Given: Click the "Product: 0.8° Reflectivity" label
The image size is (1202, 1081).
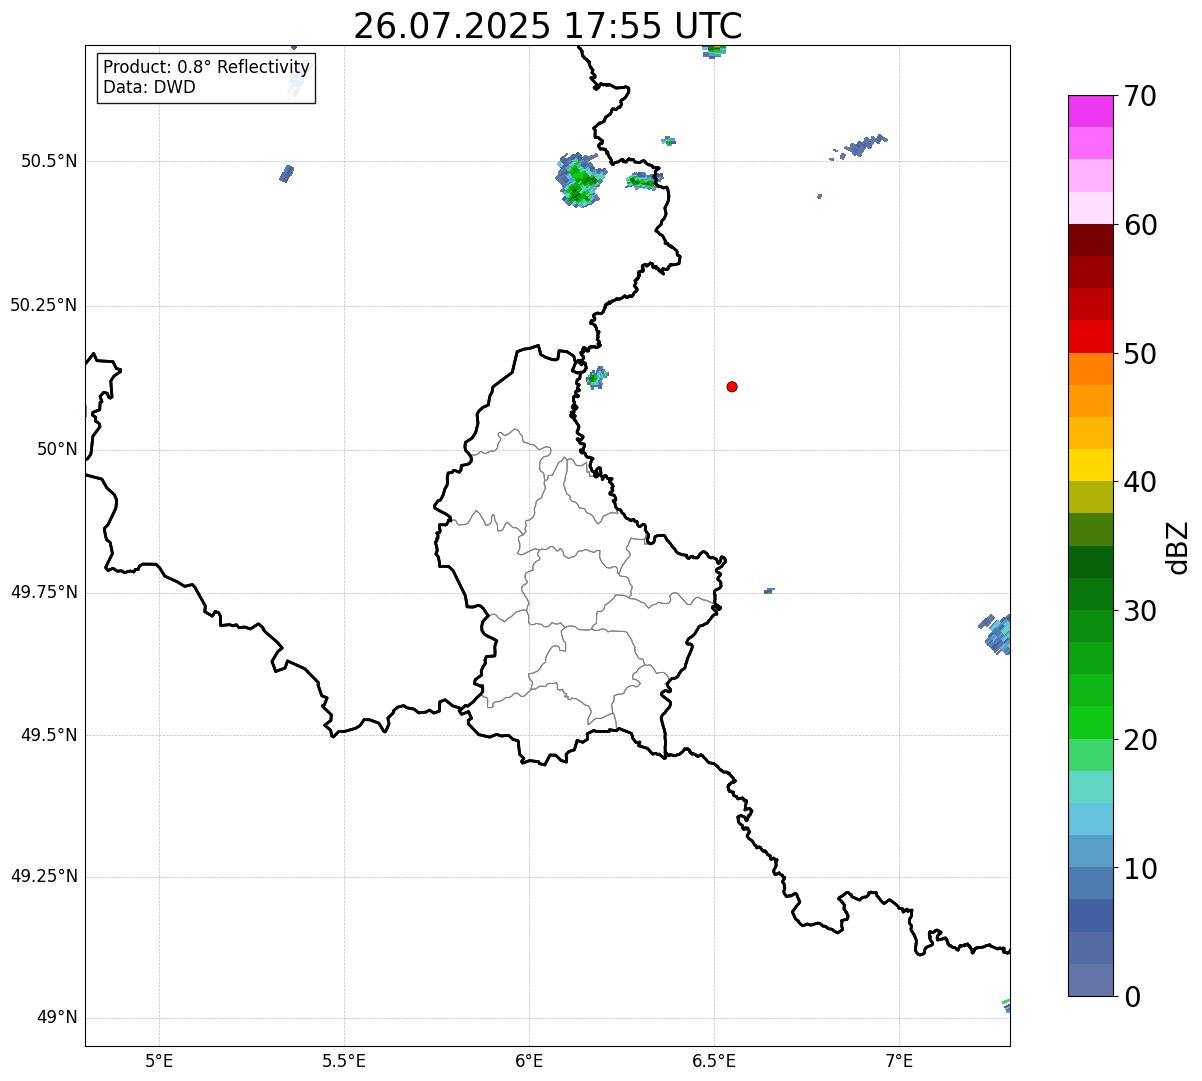Looking at the screenshot, I should click(207, 67).
